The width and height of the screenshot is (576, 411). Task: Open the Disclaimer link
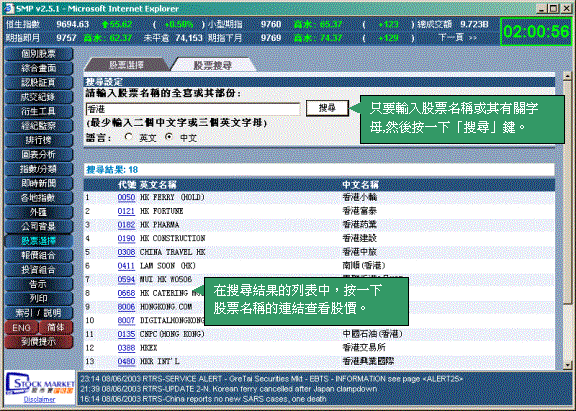(x=40, y=400)
